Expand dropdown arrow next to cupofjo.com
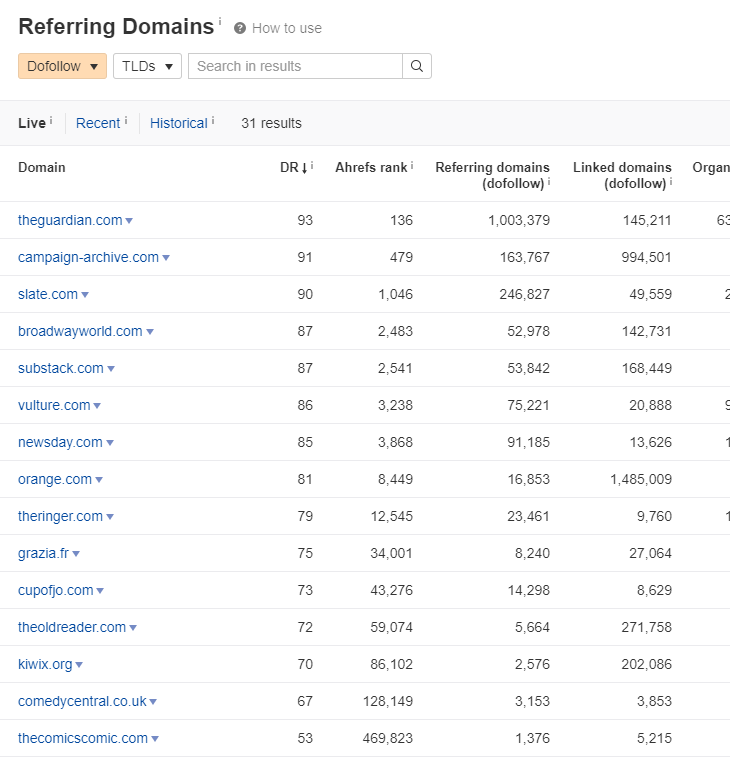 pyautogui.click(x=100, y=591)
